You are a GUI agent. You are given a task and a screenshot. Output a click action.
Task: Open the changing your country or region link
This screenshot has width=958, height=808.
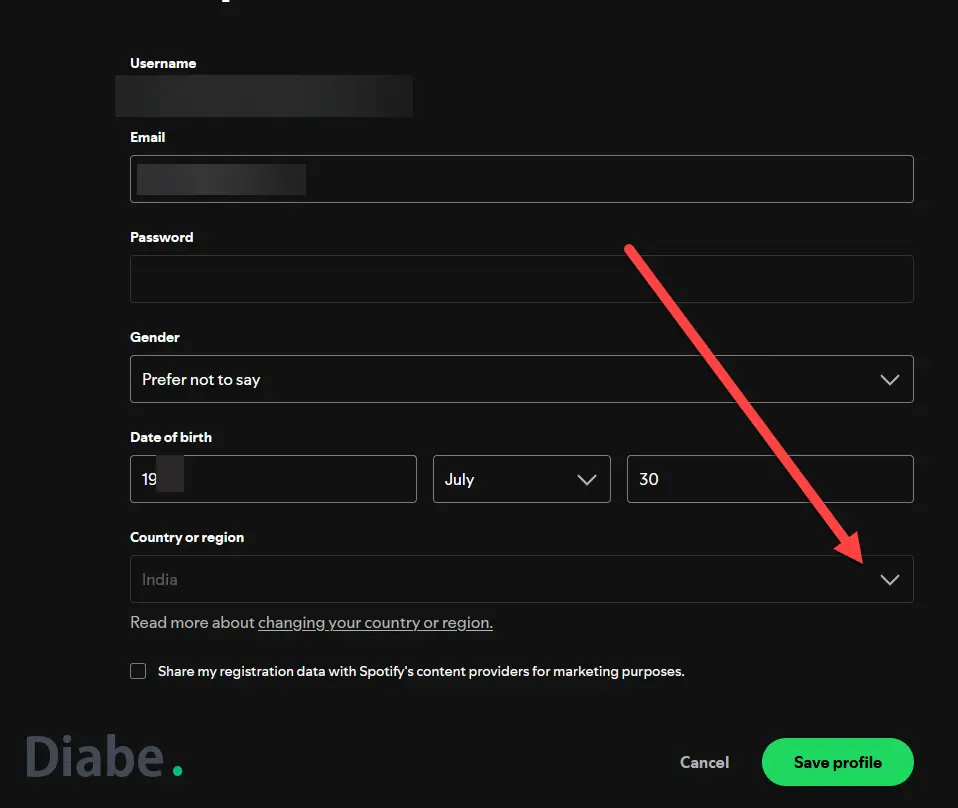(375, 623)
